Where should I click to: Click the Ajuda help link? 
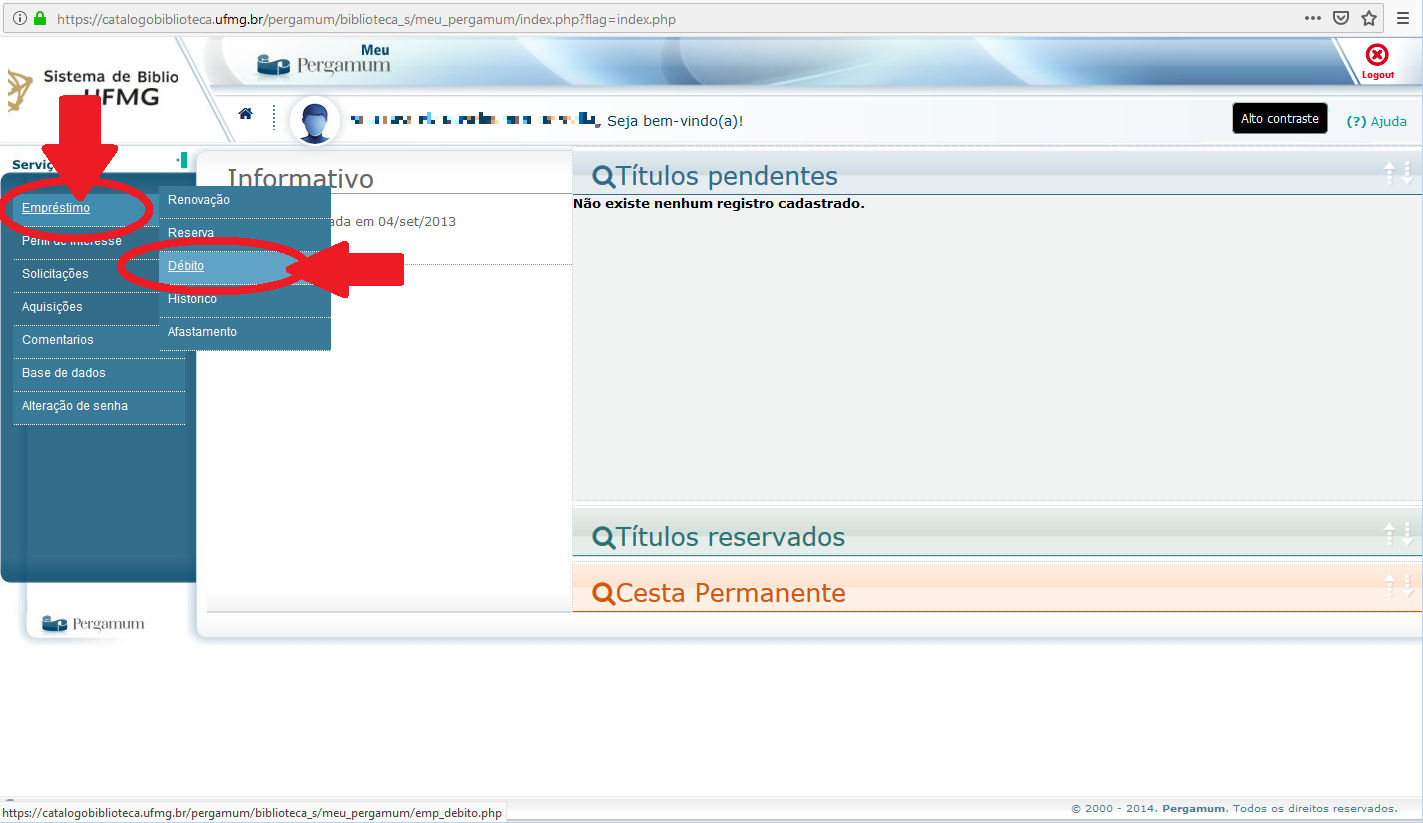(1377, 121)
